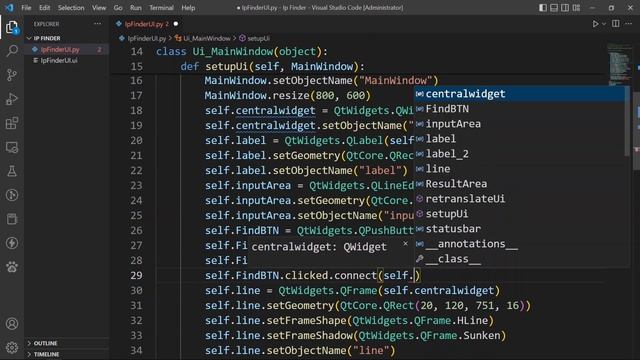
Task: Click the code minimap
Action: pos(619,63)
